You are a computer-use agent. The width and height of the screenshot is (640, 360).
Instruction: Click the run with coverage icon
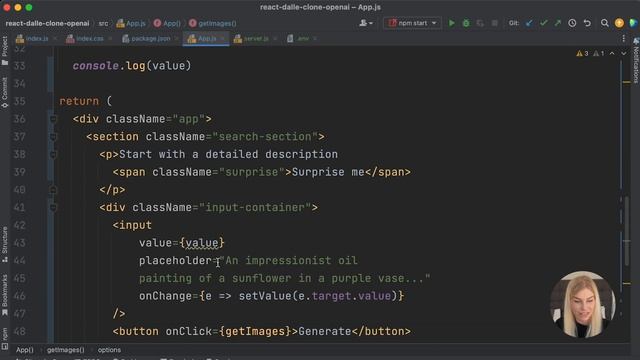480,23
